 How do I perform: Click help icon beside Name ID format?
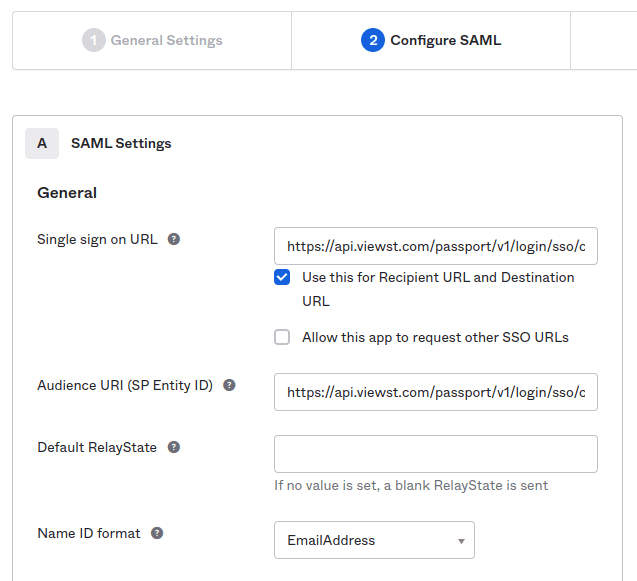tap(157, 533)
